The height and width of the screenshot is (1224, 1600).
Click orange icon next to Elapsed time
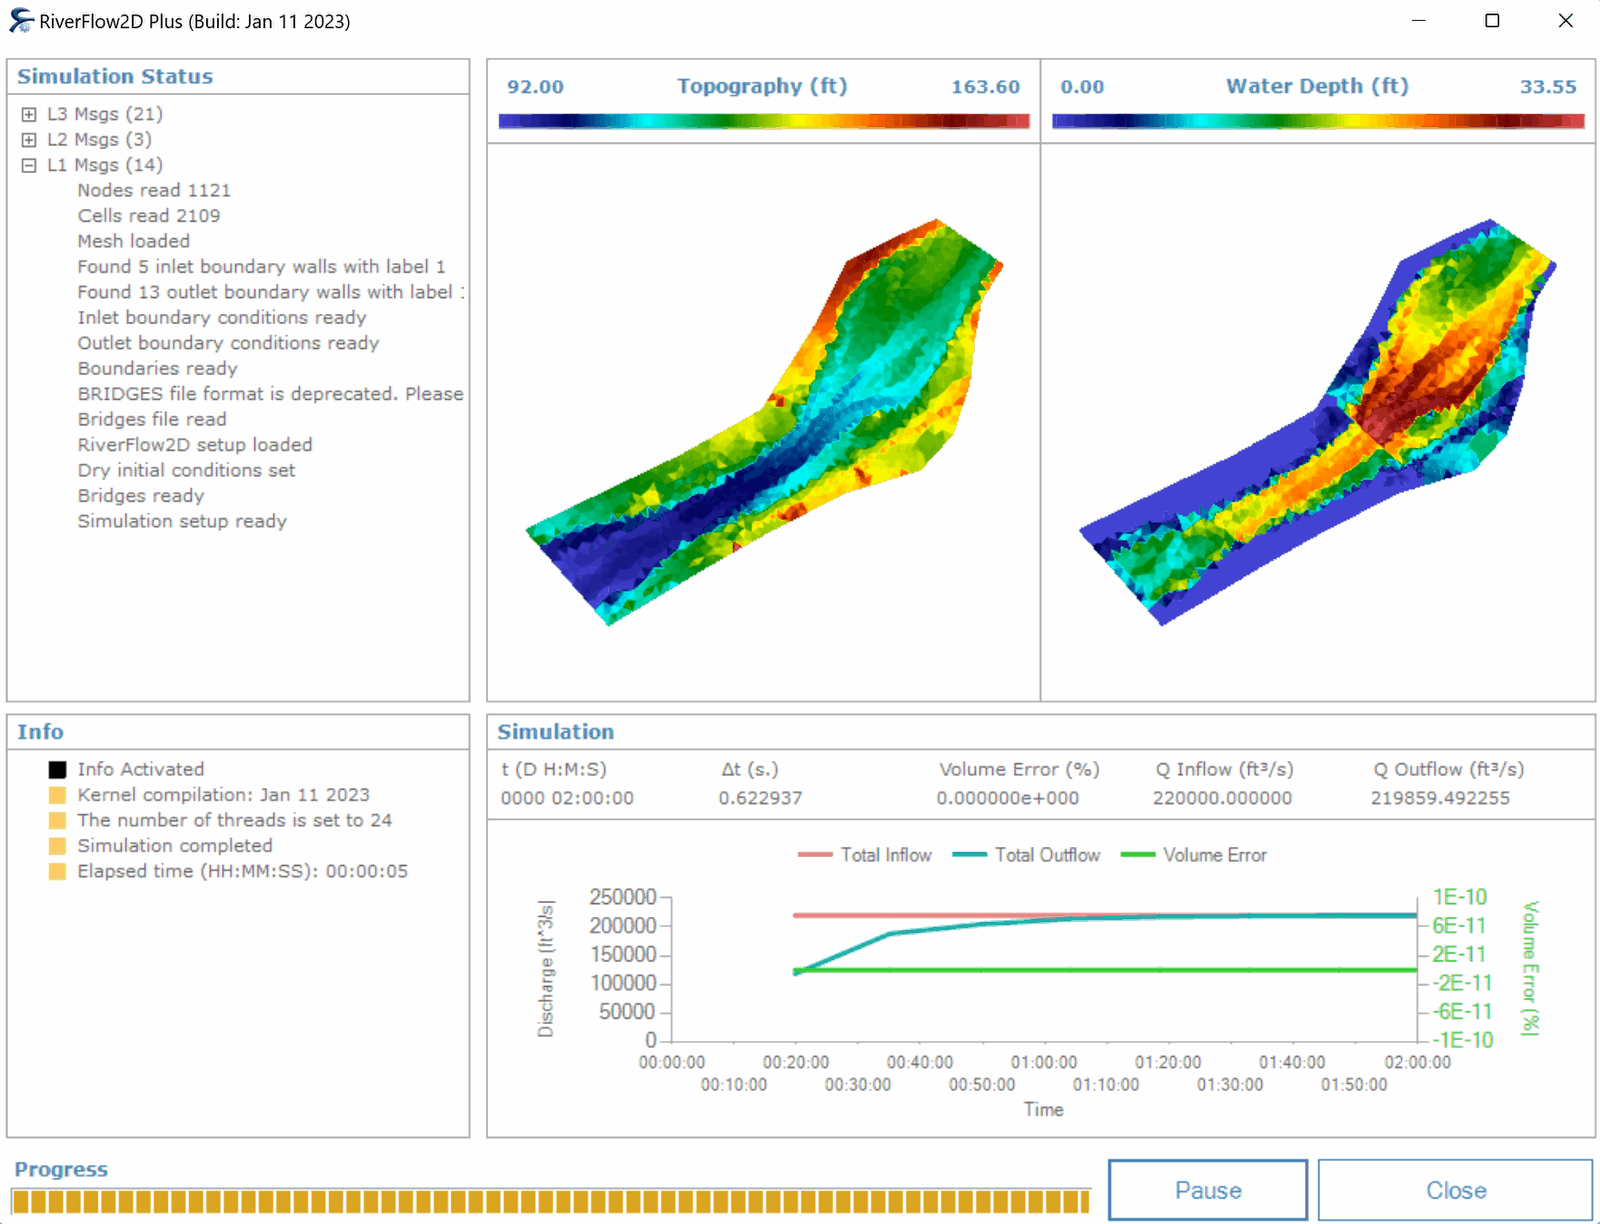point(58,871)
